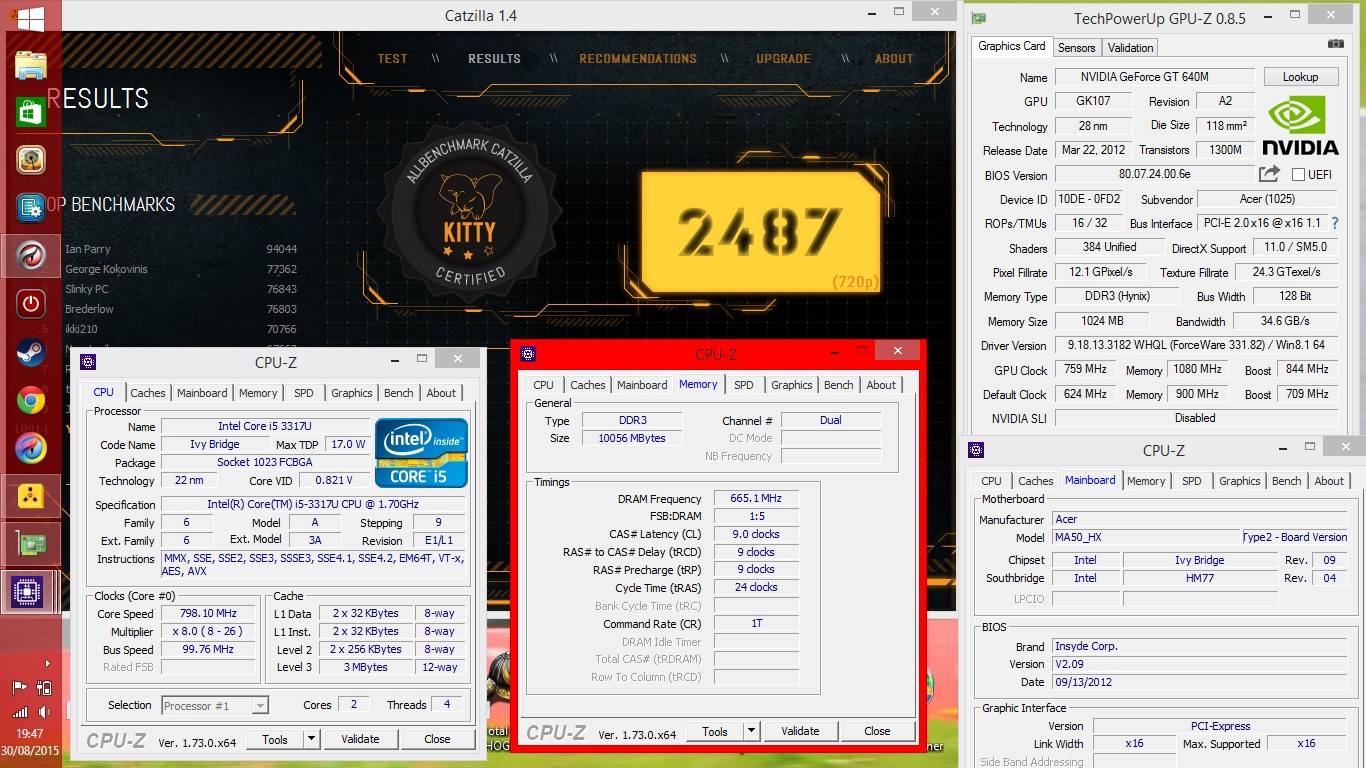The width and height of the screenshot is (1366, 768).
Task: Click the Slinky PC benchmark row
Action: click(x=181, y=289)
